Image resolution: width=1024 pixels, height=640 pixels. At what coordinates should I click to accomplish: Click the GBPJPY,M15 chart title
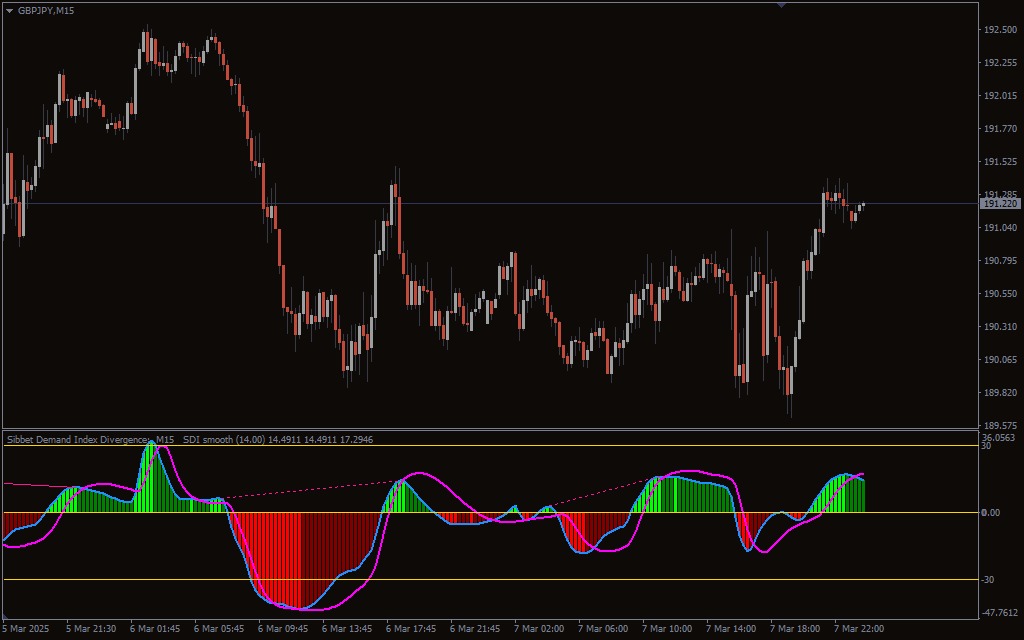[x=46, y=10]
